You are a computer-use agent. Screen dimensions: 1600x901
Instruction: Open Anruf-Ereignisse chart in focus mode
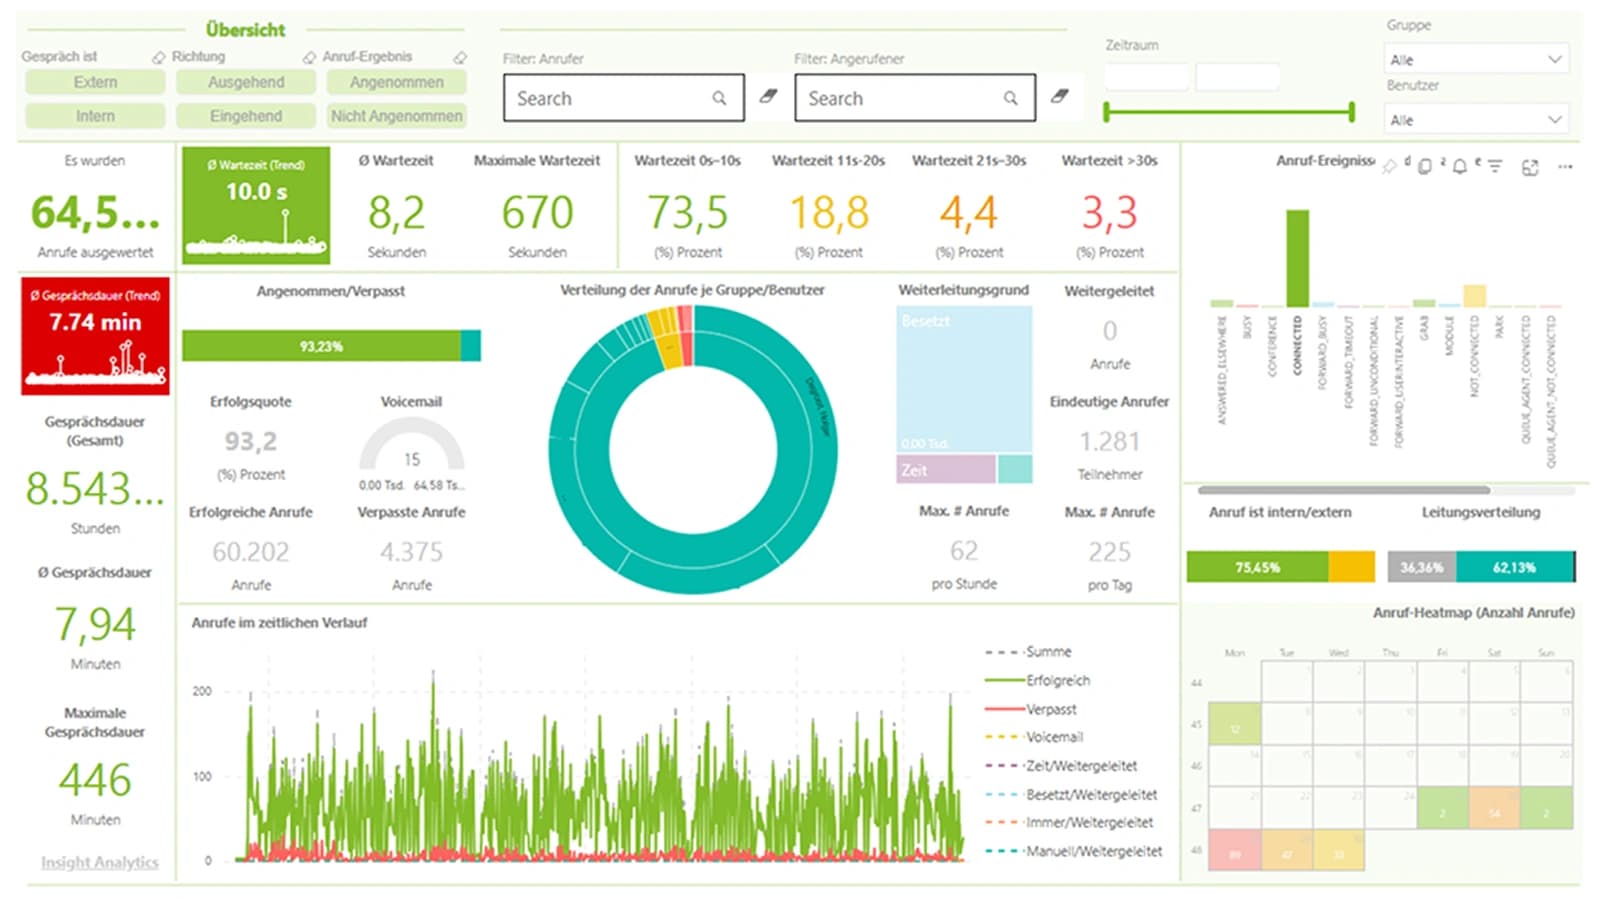(x=1530, y=167)
